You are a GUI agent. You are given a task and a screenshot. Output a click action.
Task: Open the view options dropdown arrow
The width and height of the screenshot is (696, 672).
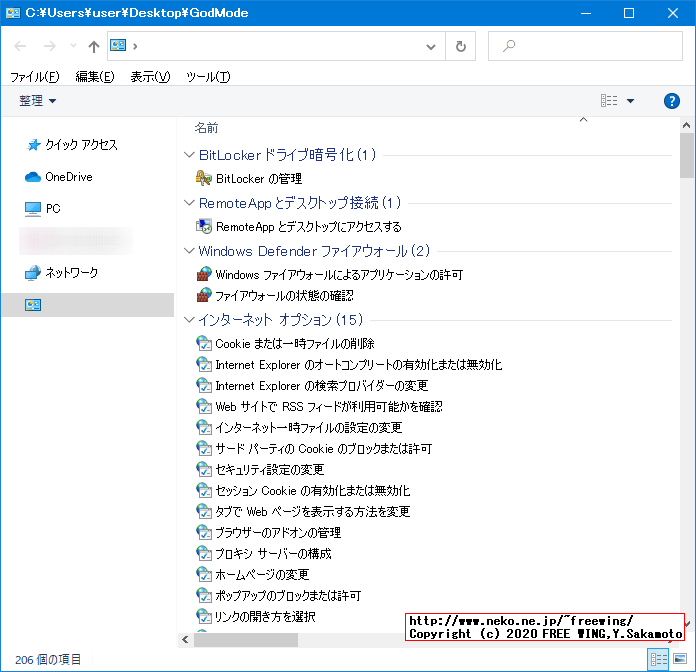[630, 101]
